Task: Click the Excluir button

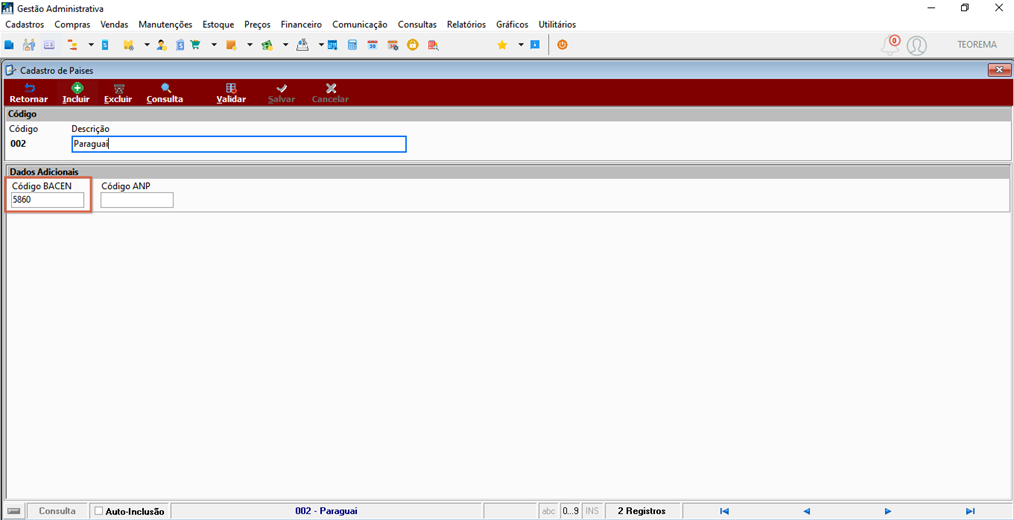Action: [x=118, y=93]
